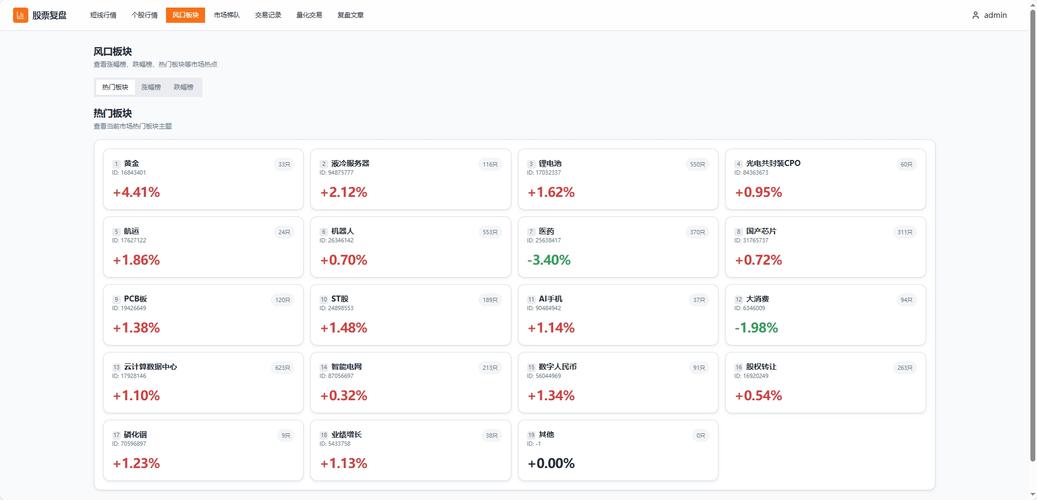Click the 370只 stock count badge
Screen dimensions: 1037x500
tap(698, 232)
